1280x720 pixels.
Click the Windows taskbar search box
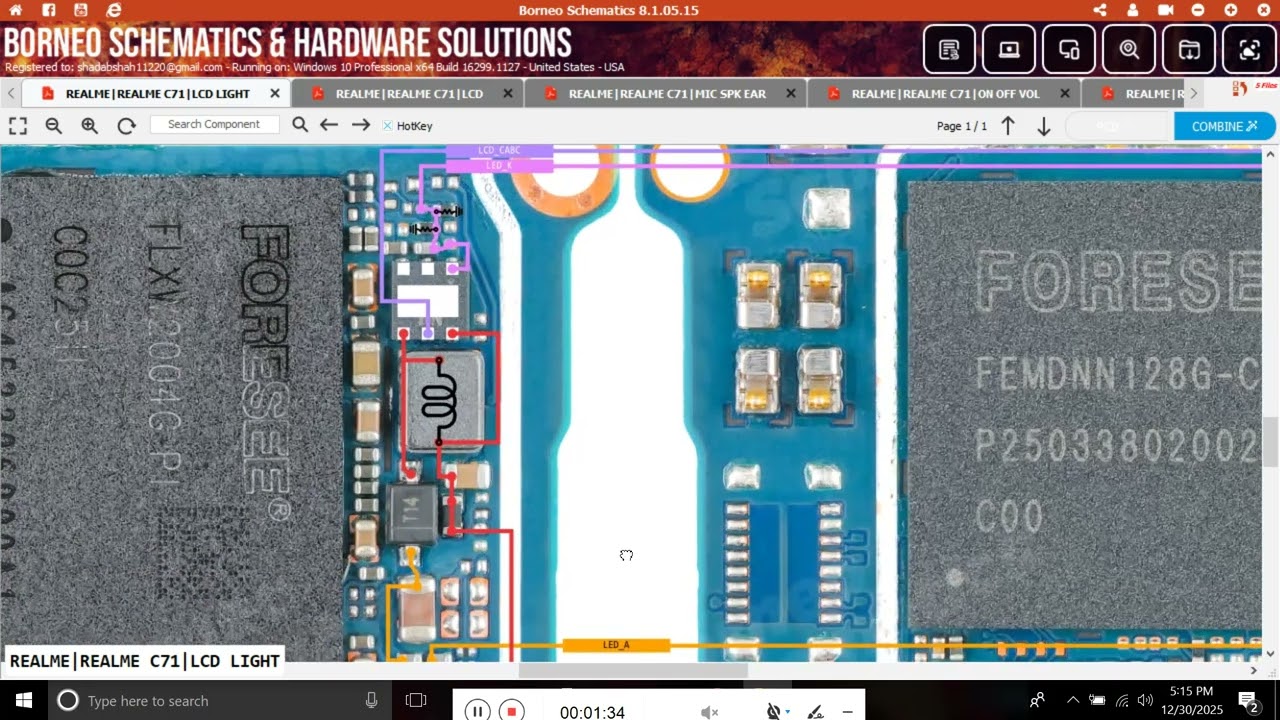(x=221, y=700)
